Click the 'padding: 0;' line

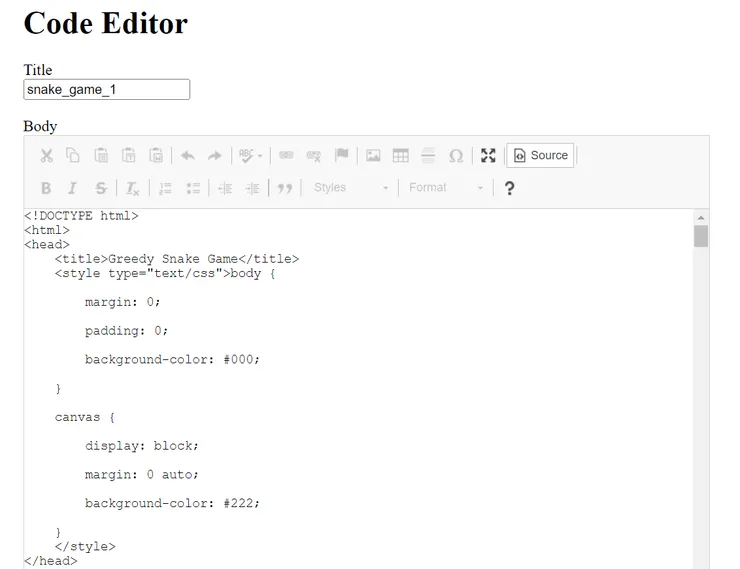click(x=126, y=331)
